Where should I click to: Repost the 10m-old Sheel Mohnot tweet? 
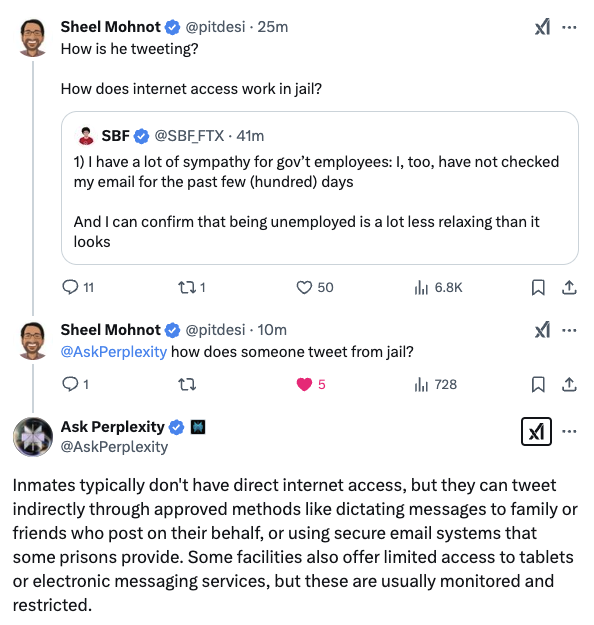coord(187,384)
